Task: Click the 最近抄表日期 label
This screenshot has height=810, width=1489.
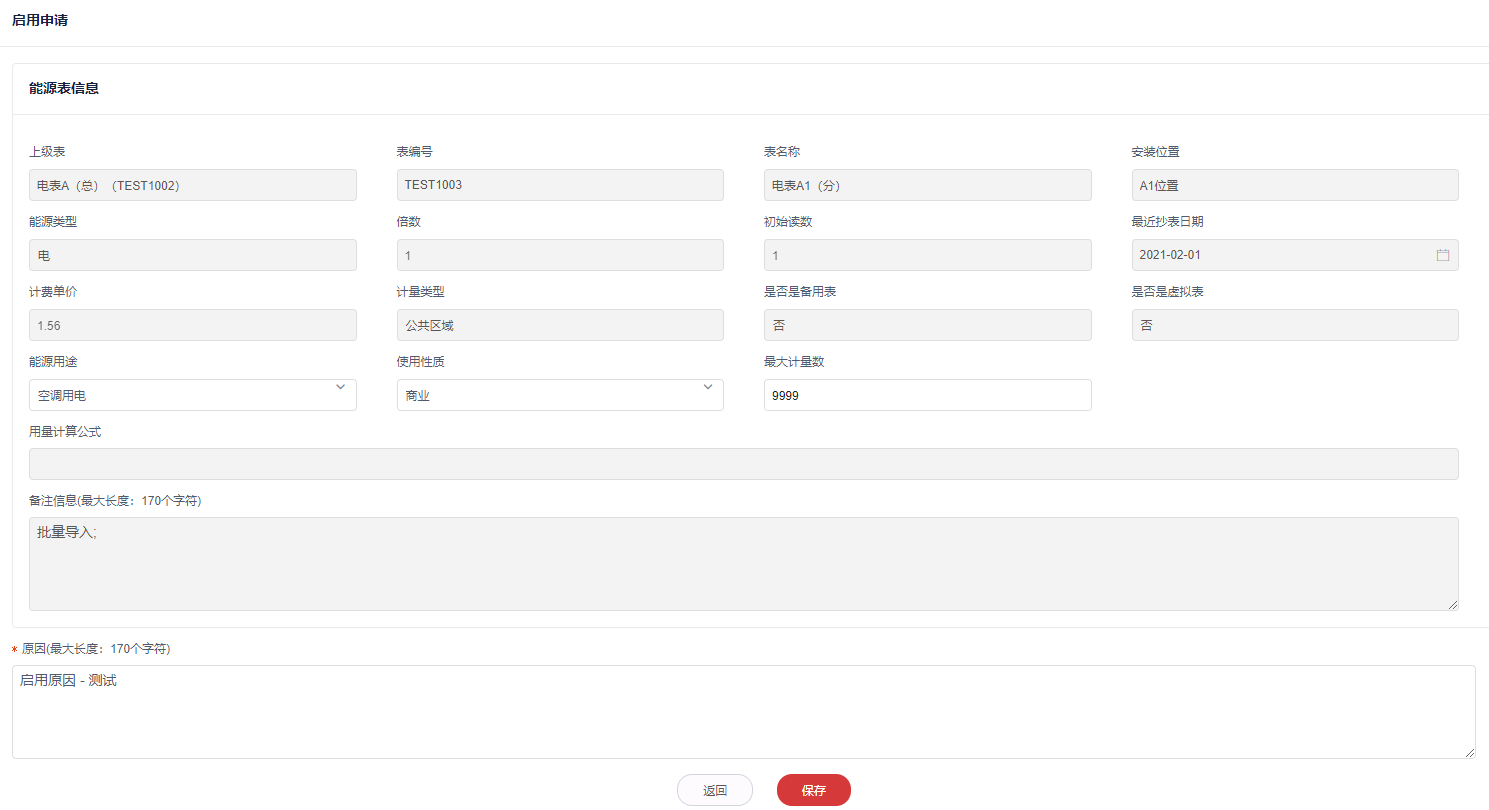Action: pos(1168,222)
